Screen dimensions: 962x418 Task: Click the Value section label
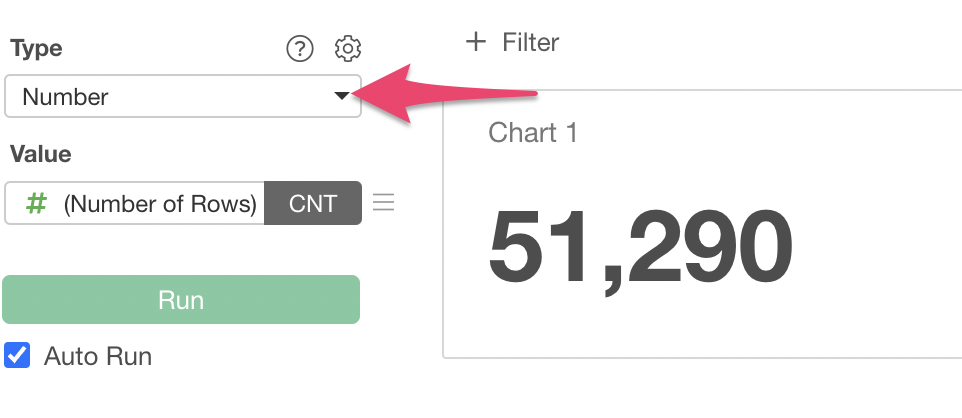40,154
